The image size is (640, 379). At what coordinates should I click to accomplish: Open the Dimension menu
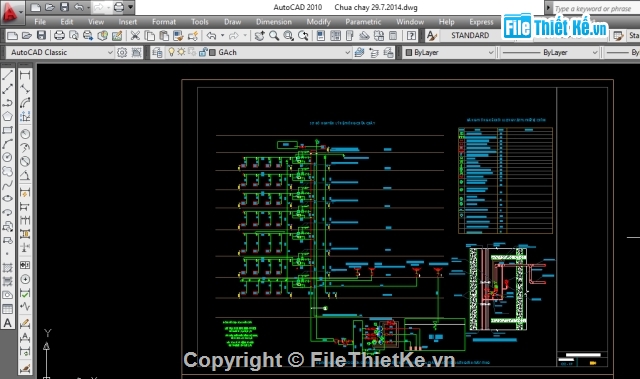point(273,22)
